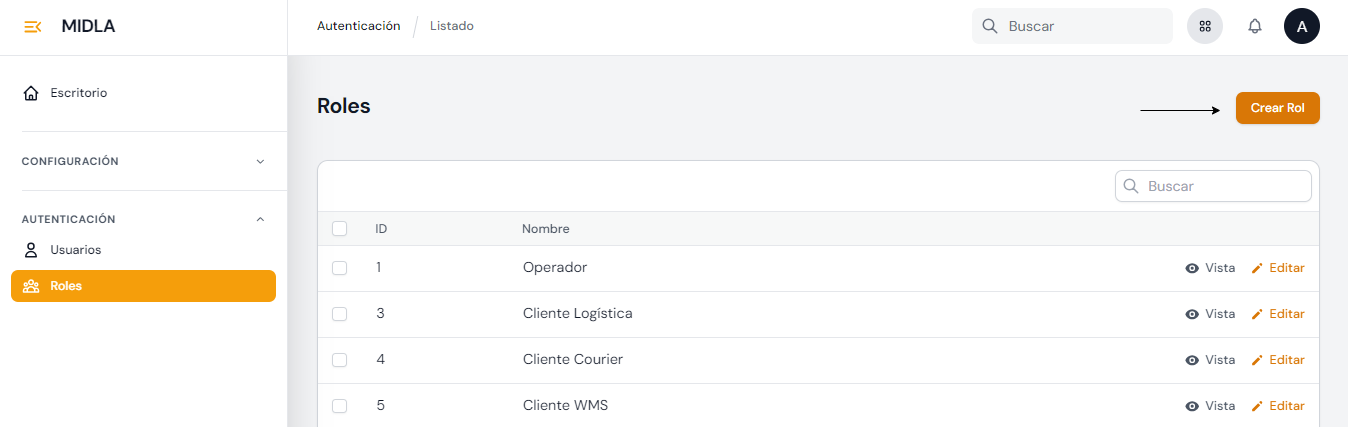Screen dimensions: 1348x427
Task: Go to Usuarios in the sidebar
Action: click(75, 250)
